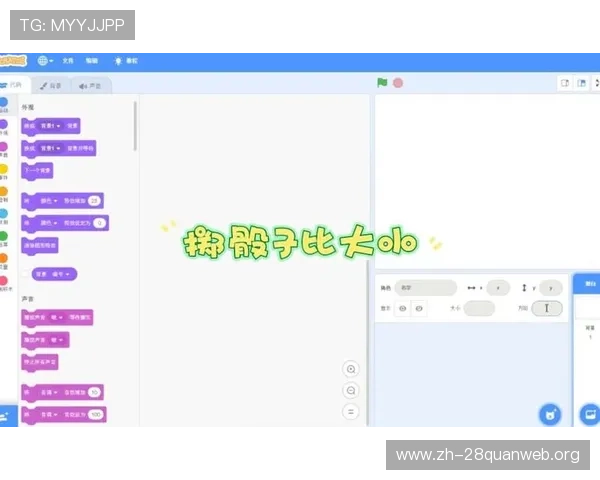Screen dimensions: 600x480
Task: Click the block palette scrollbar
Action: (x=135, y=126)
